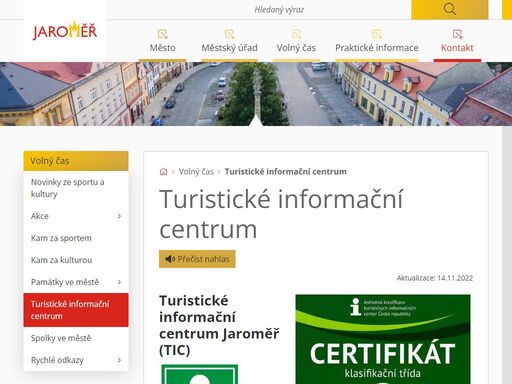Click the green TIC information sign image
Image resolution: width=512 pixels, height=384 pixels.
[x=200, y=374]
